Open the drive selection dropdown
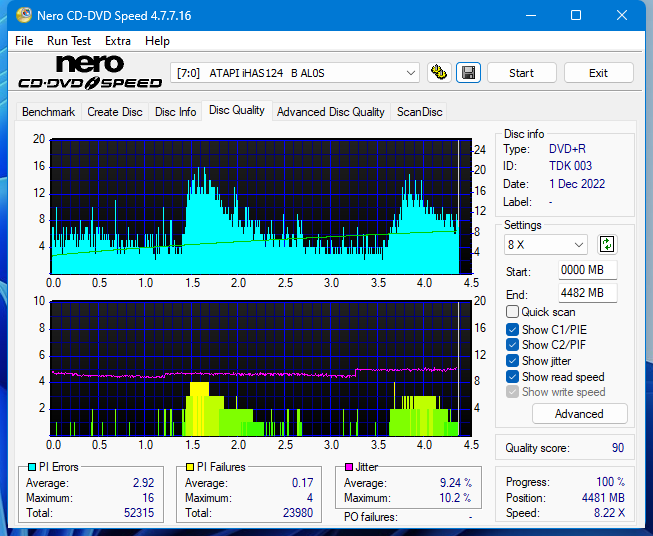 click(294, 73)
